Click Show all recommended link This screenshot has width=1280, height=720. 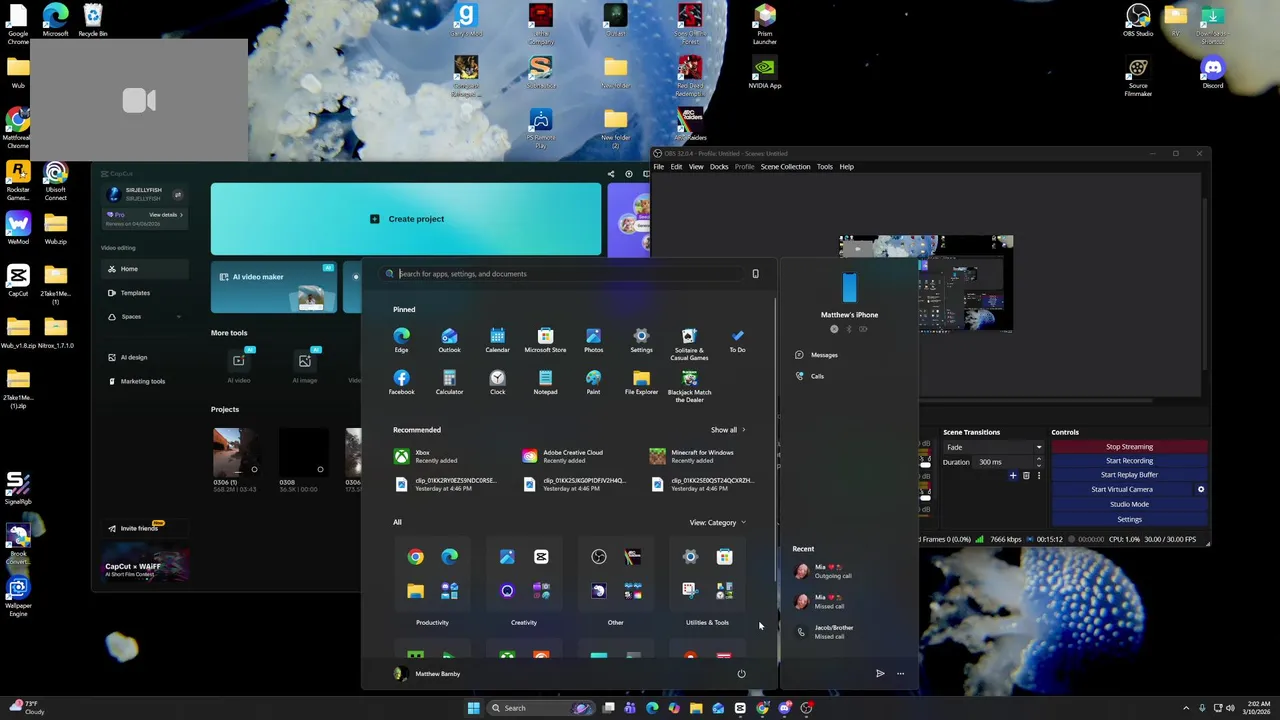tap(728, 430)
